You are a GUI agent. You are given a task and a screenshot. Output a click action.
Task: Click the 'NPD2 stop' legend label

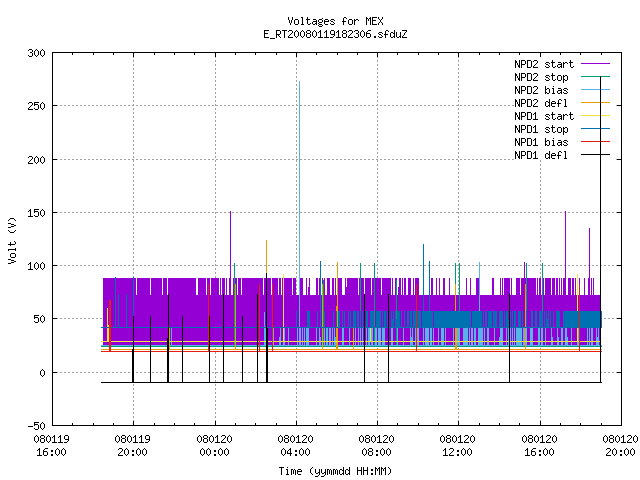541,77
